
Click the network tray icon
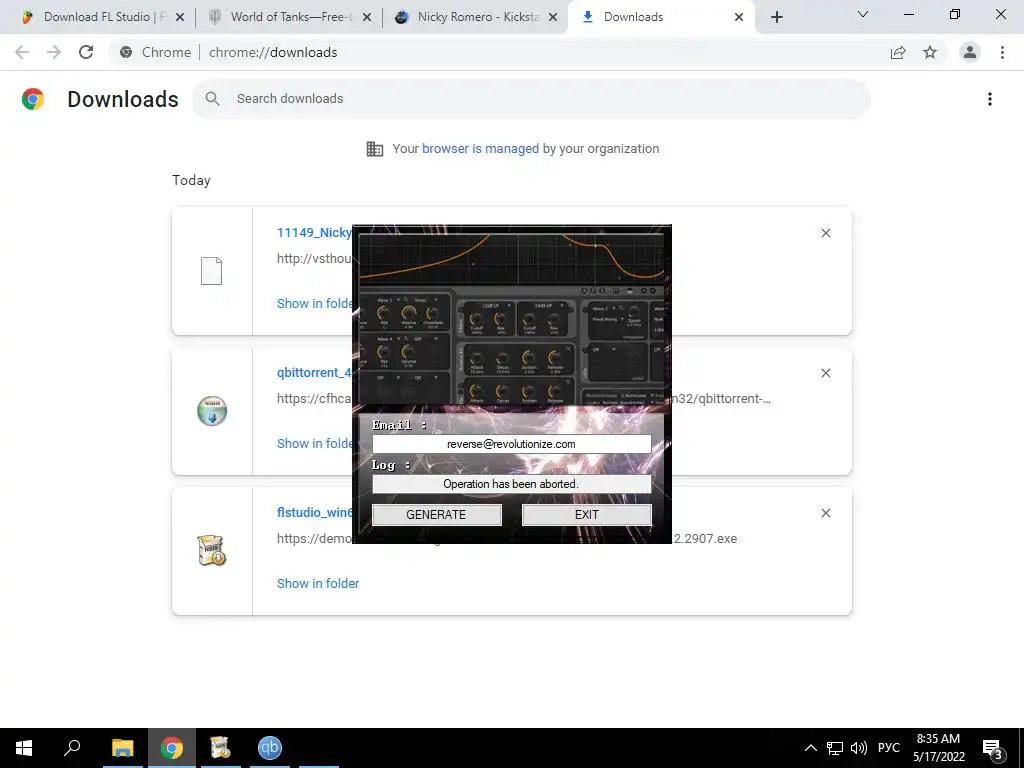(x=835, y=748)
